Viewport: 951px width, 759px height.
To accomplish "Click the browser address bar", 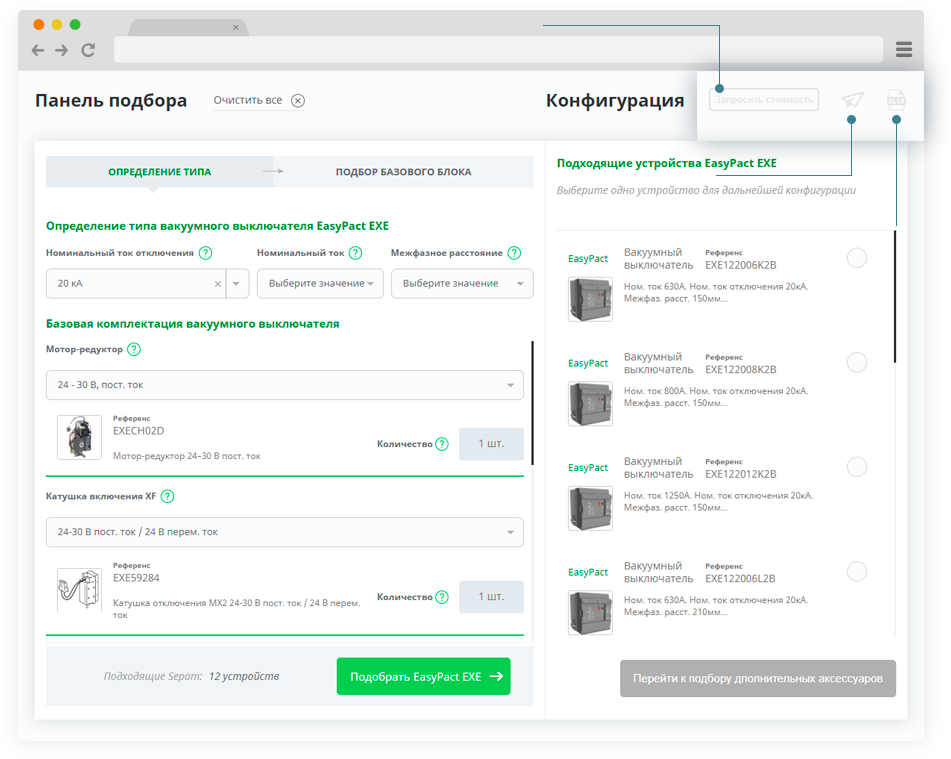I will pos(498,49).
